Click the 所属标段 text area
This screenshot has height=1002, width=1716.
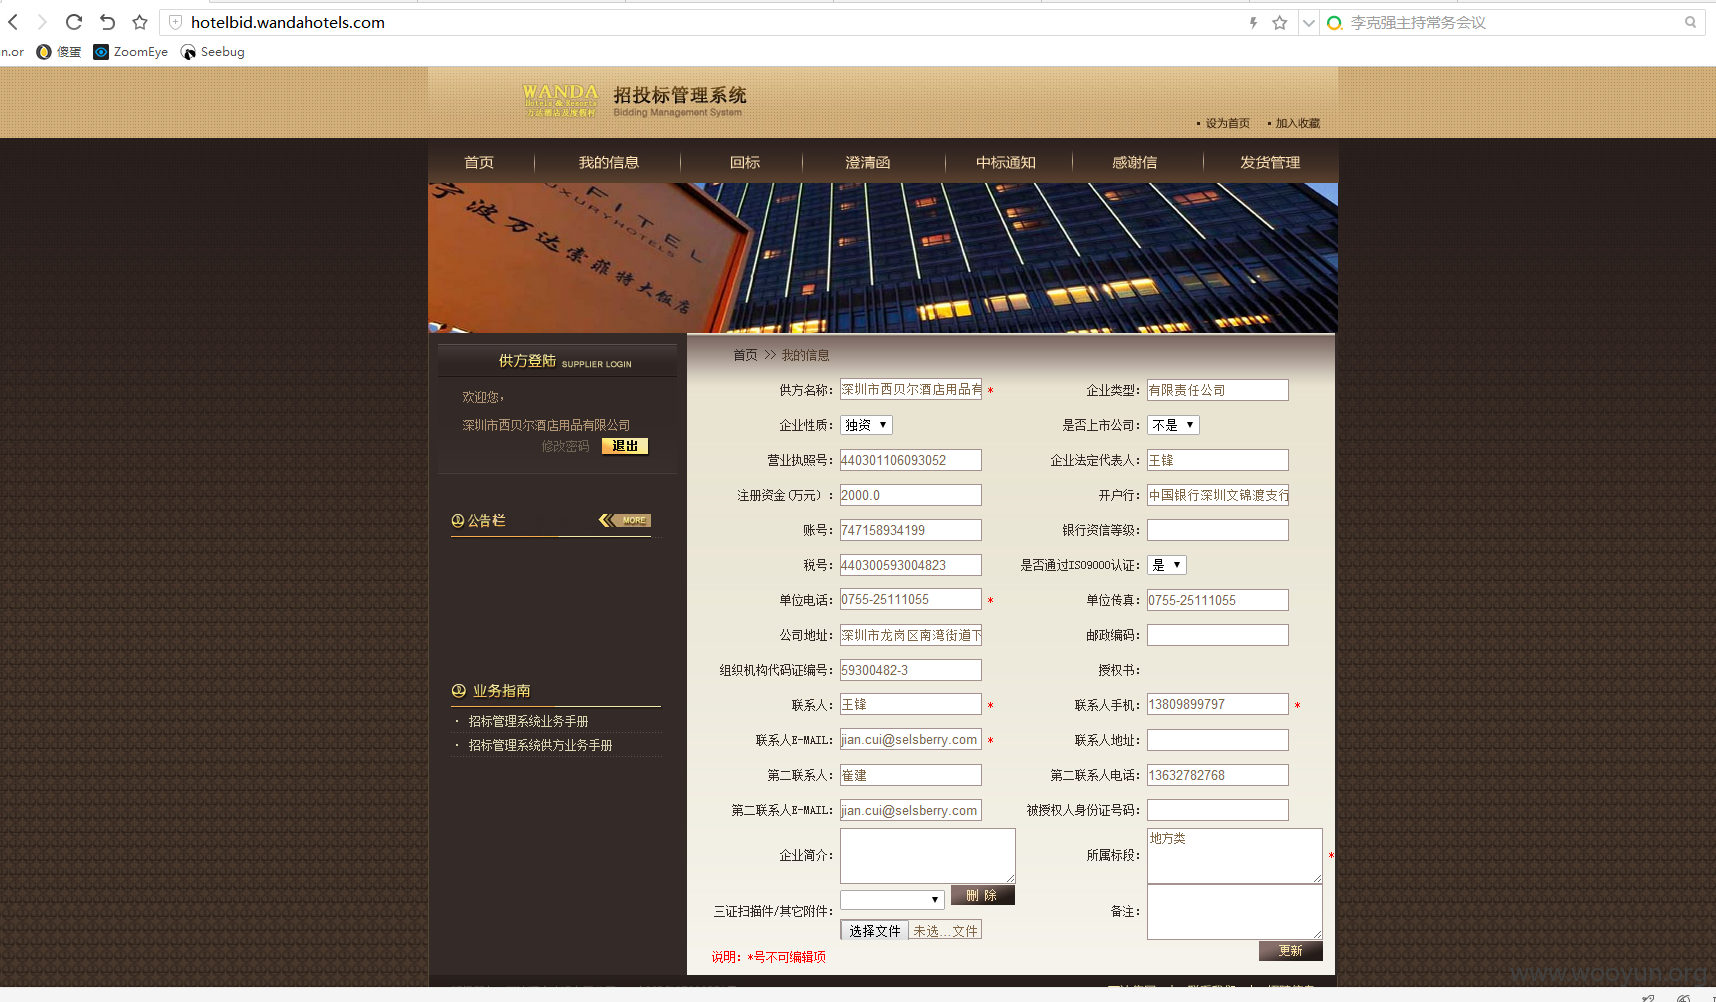(1234, 856)
